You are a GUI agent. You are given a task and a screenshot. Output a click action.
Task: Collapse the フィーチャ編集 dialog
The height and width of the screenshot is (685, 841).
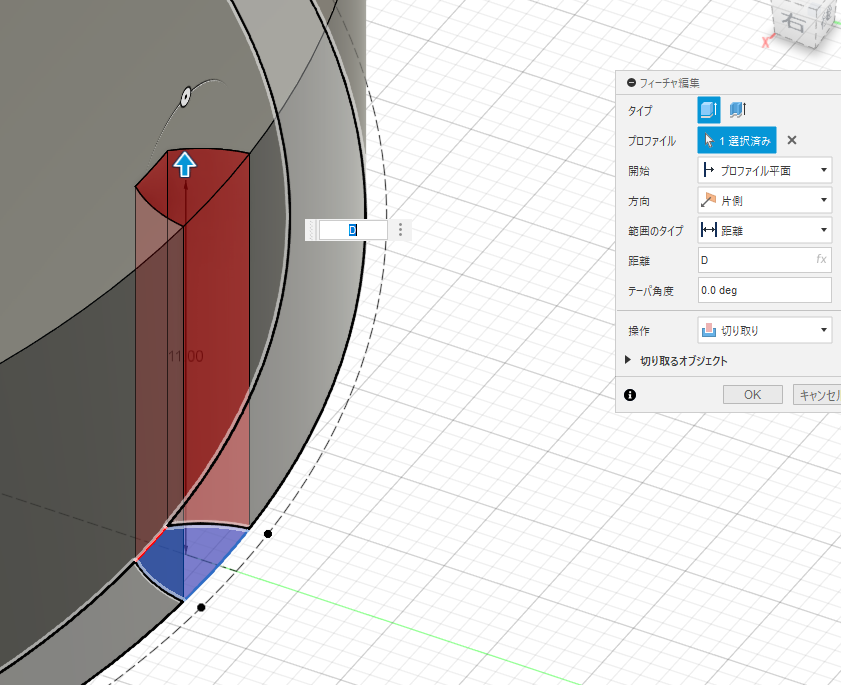click(631, 83)
